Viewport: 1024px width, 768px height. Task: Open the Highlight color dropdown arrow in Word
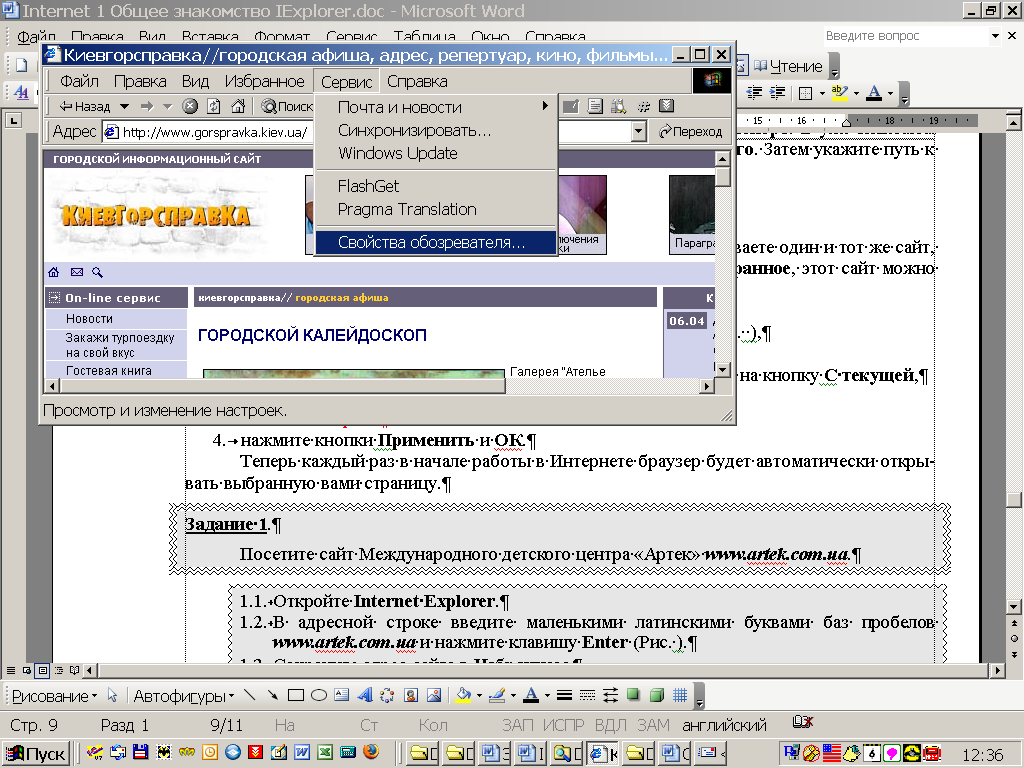[856, 93]
